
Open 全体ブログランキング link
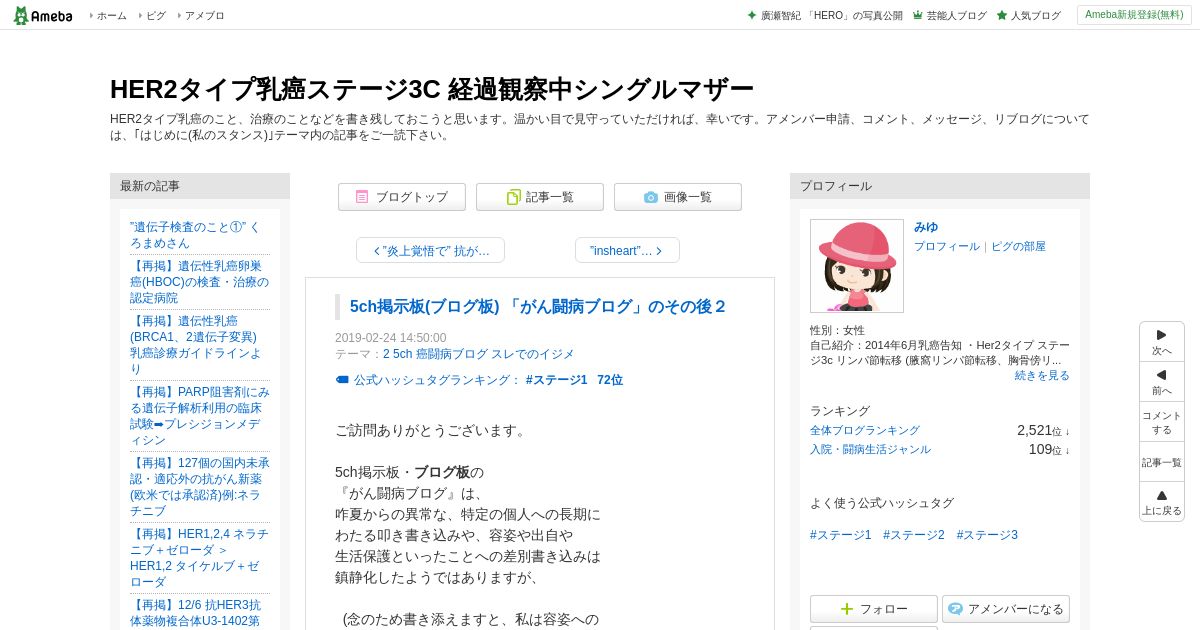(x=865, y=430)
